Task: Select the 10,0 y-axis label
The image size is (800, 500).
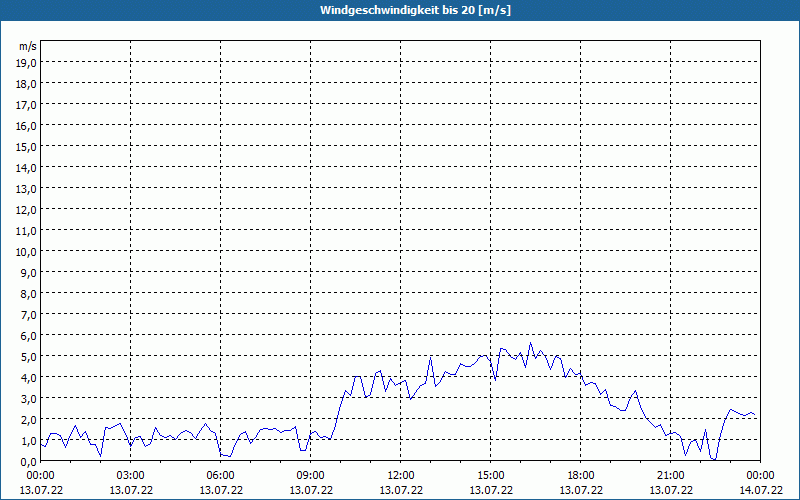Action: point(26,252)
